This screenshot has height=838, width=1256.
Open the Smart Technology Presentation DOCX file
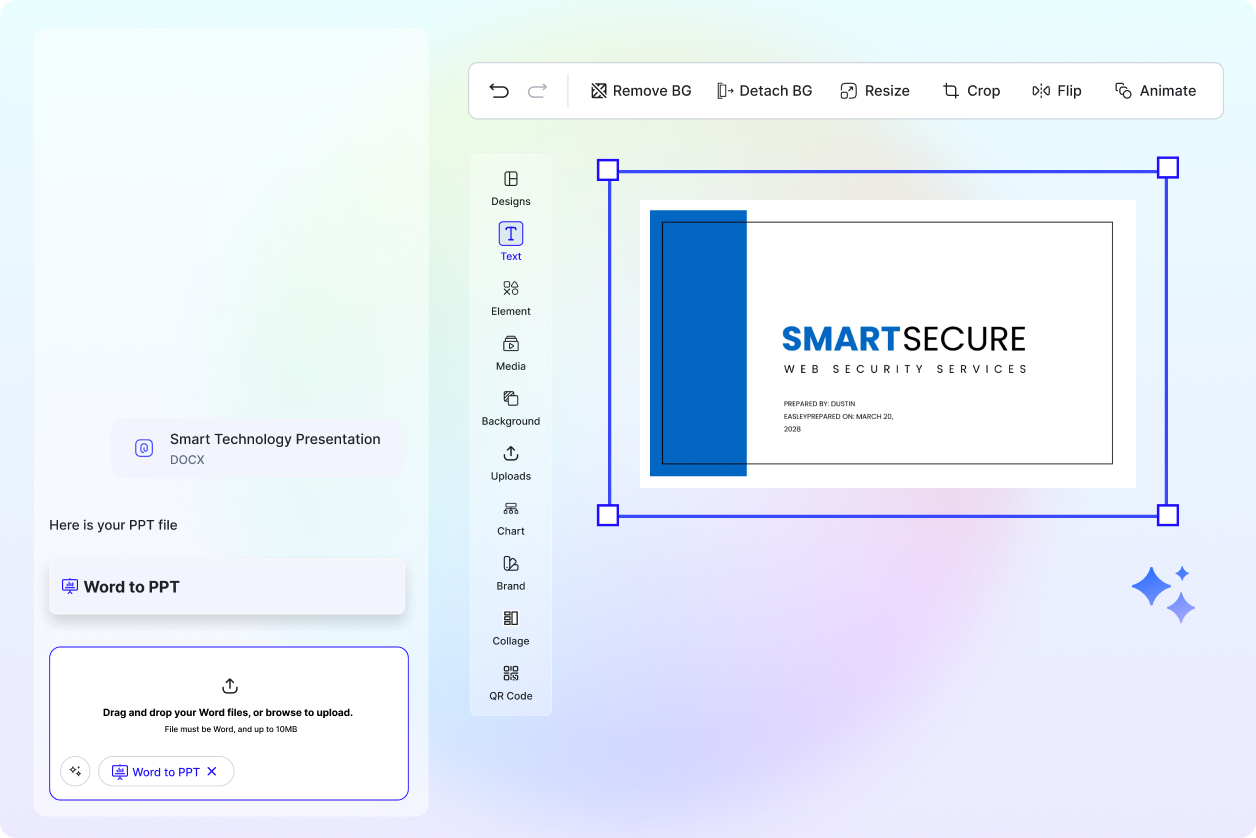258,448
